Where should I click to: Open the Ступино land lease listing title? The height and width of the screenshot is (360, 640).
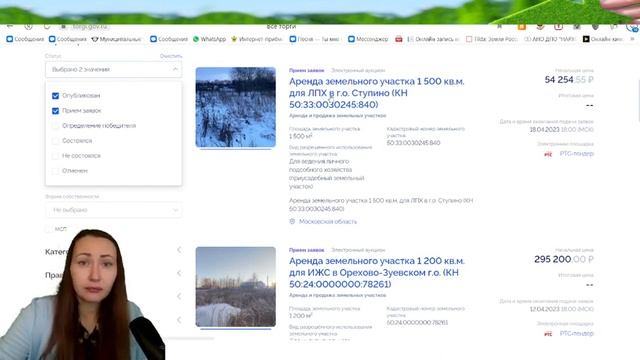(376, 93)
